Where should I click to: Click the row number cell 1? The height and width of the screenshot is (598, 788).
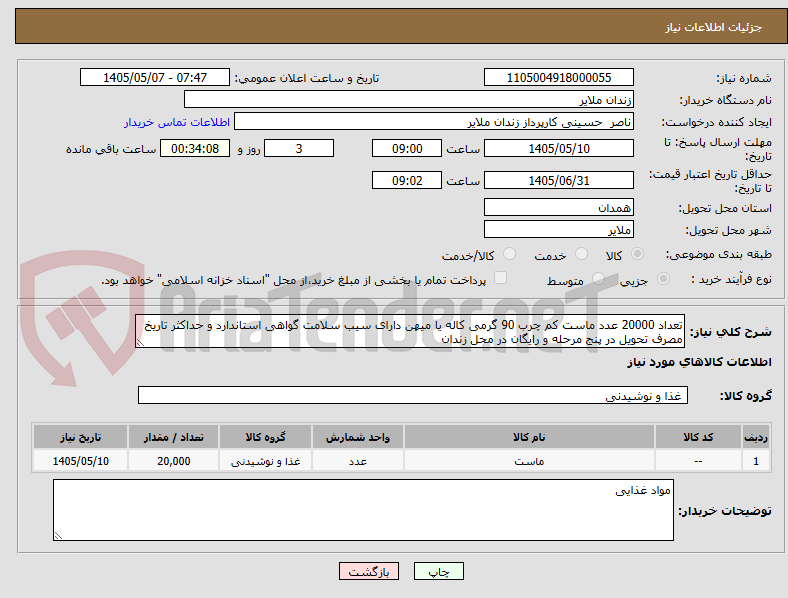point(756,461)
